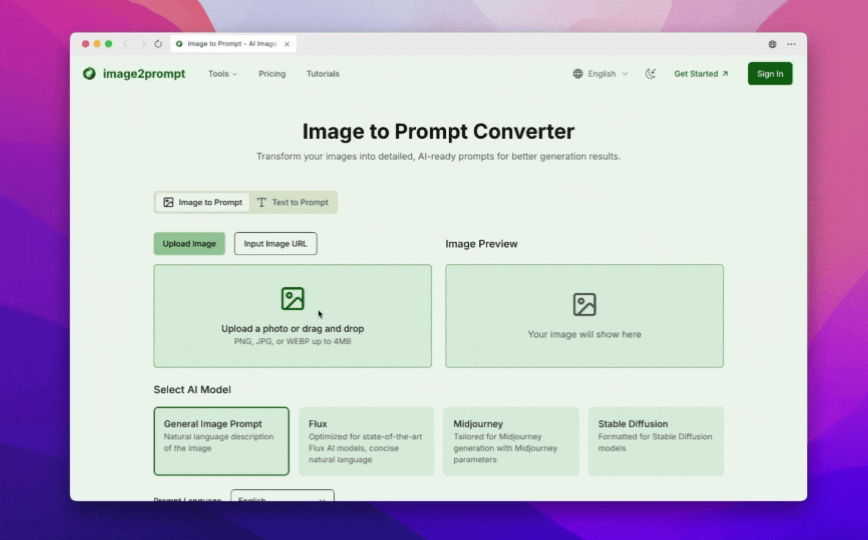Expand the Tools menu
This screenshot has height=540, width=868.
[223, 74]
